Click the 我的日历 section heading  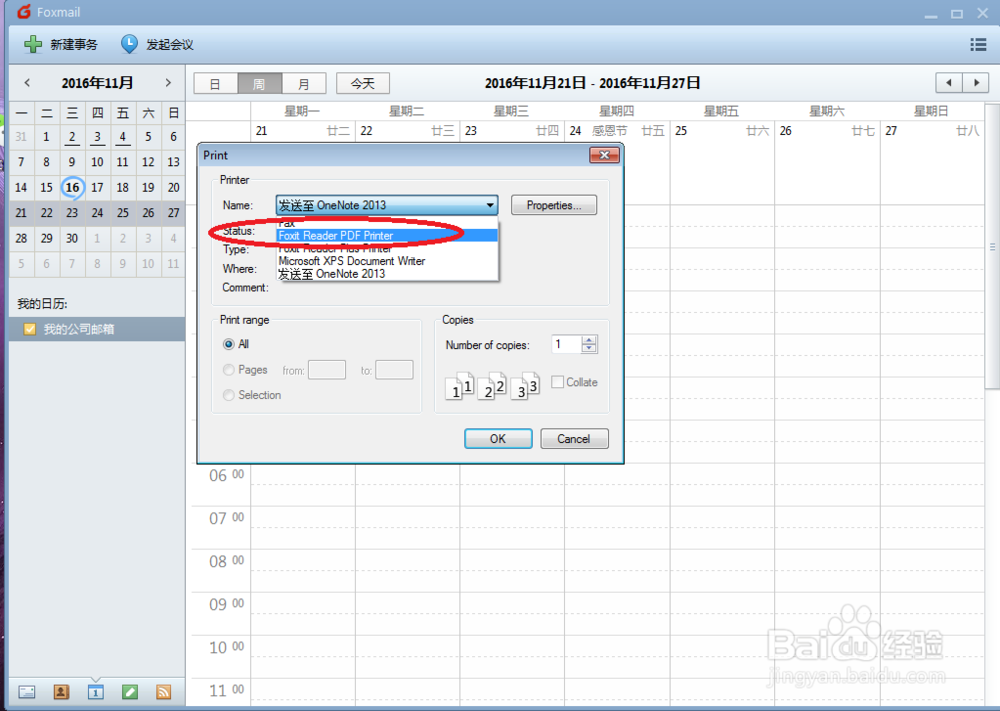click(42, 304)
